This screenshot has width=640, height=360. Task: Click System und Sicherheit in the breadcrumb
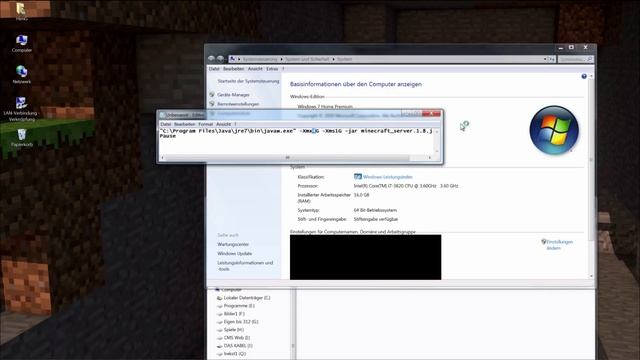tap(307, 59)
